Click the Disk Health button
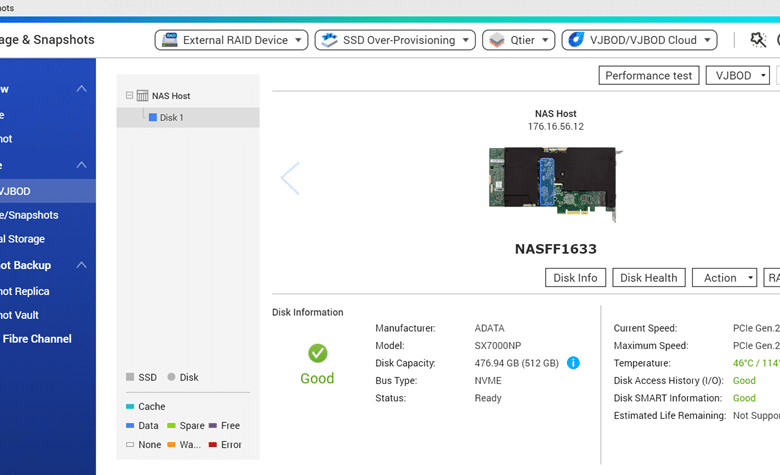The image size is (780, 475). [x=649, y=278]
